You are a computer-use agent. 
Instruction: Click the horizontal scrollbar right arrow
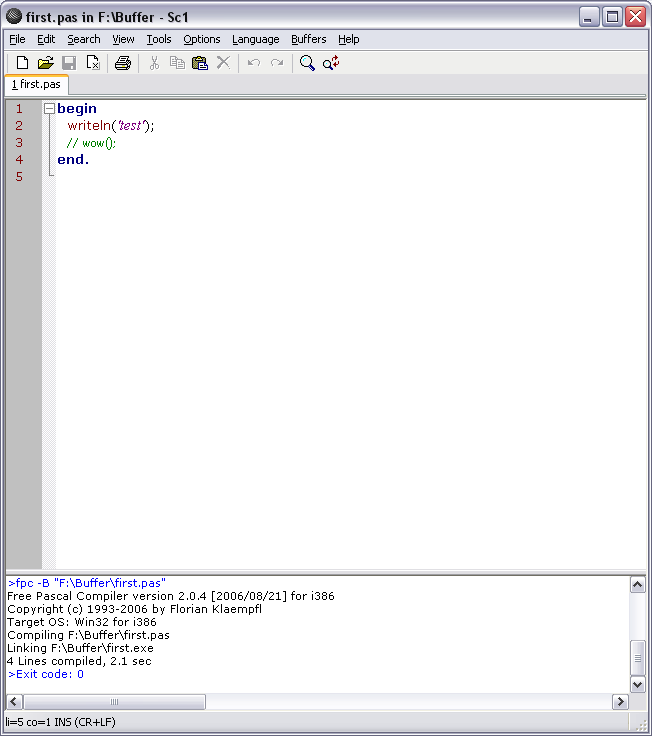pyautogui.click(x=620, y=702)
